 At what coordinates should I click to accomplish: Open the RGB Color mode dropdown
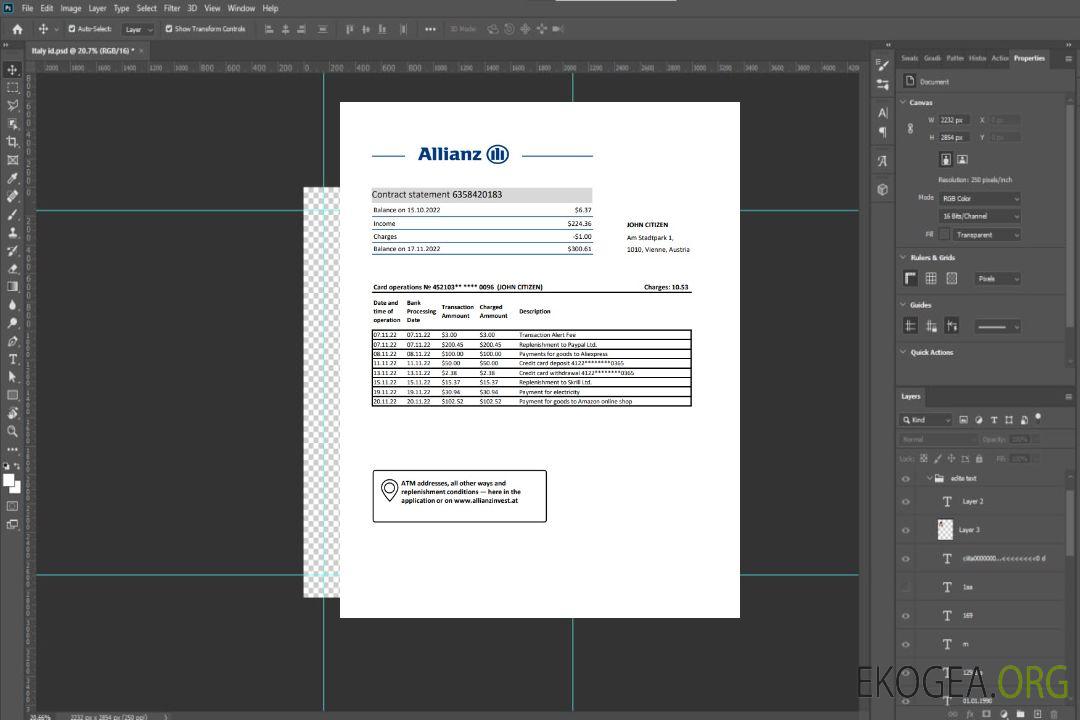pos(979,198)
